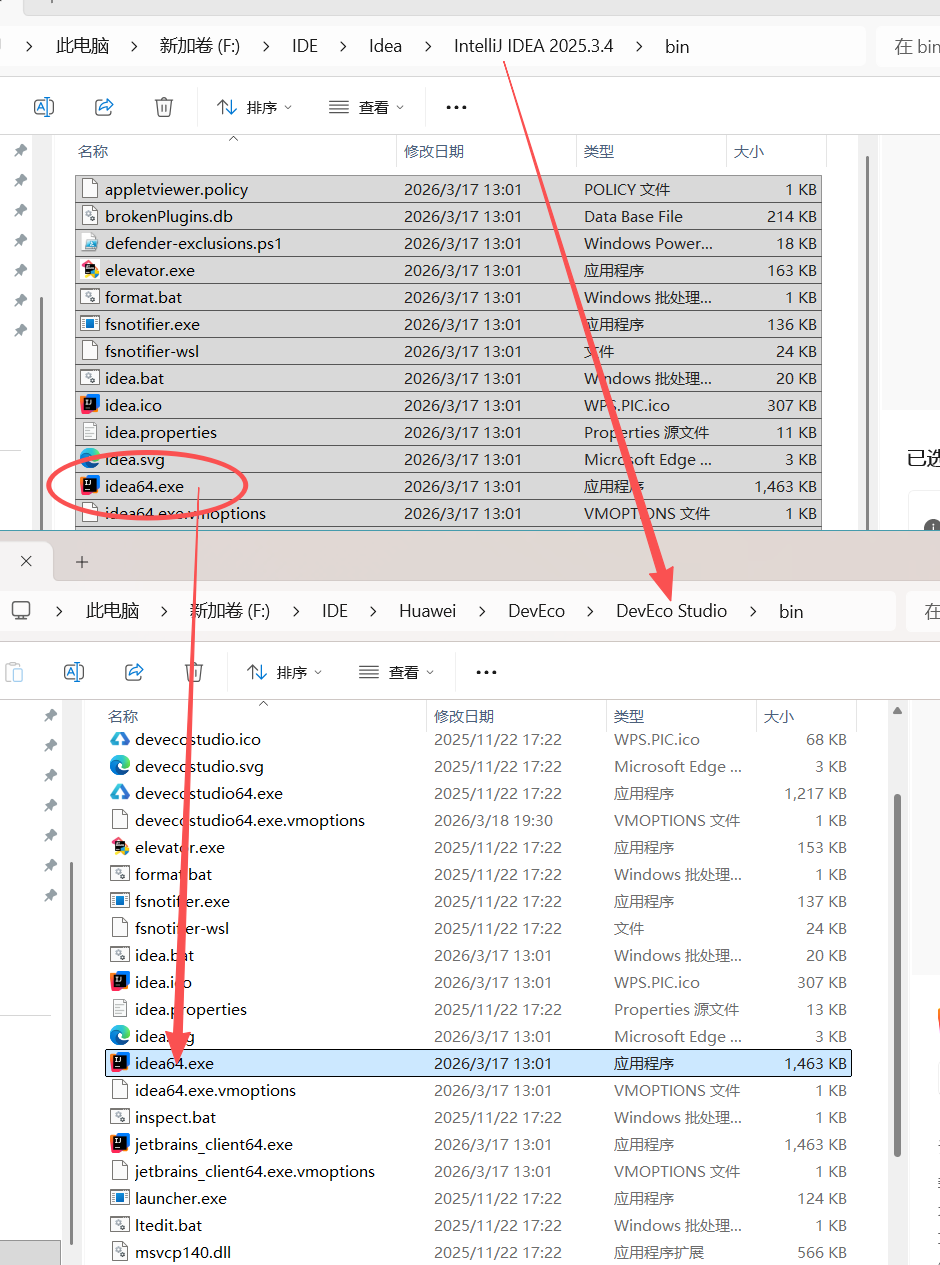Viewport: 940px width, 1265px height.
Task: Click the new tab plus button
Action: point(82,562)
